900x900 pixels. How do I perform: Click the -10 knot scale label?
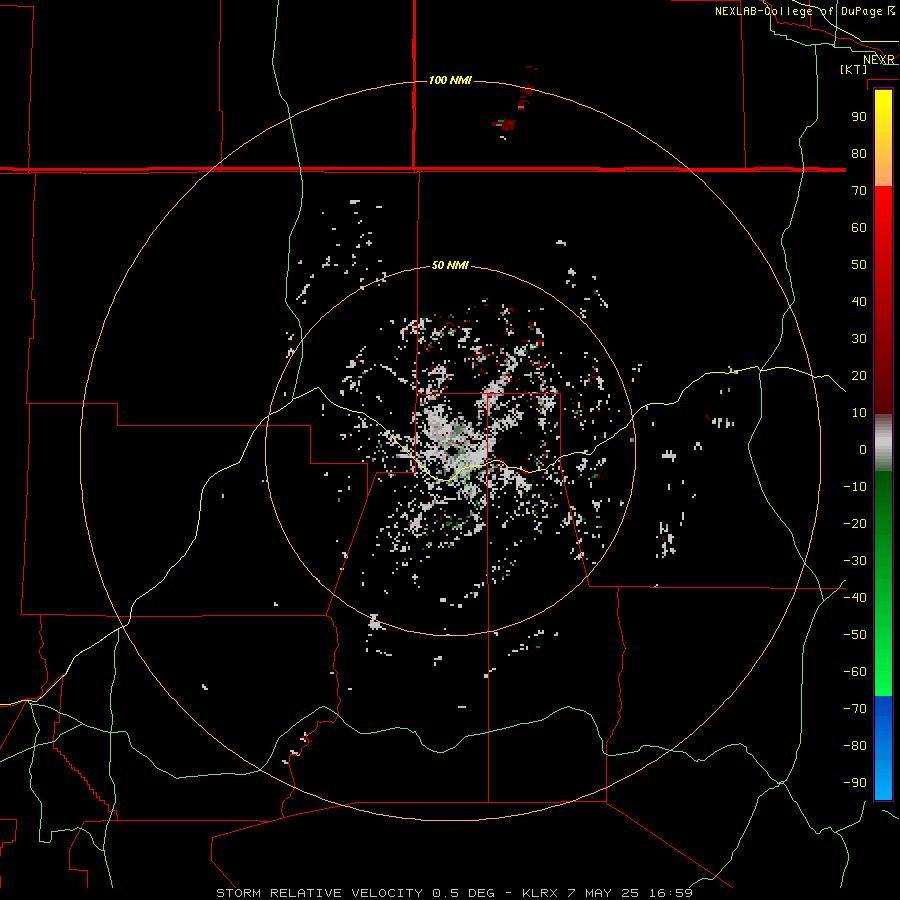pyautogui.click(x=855, y=487)
